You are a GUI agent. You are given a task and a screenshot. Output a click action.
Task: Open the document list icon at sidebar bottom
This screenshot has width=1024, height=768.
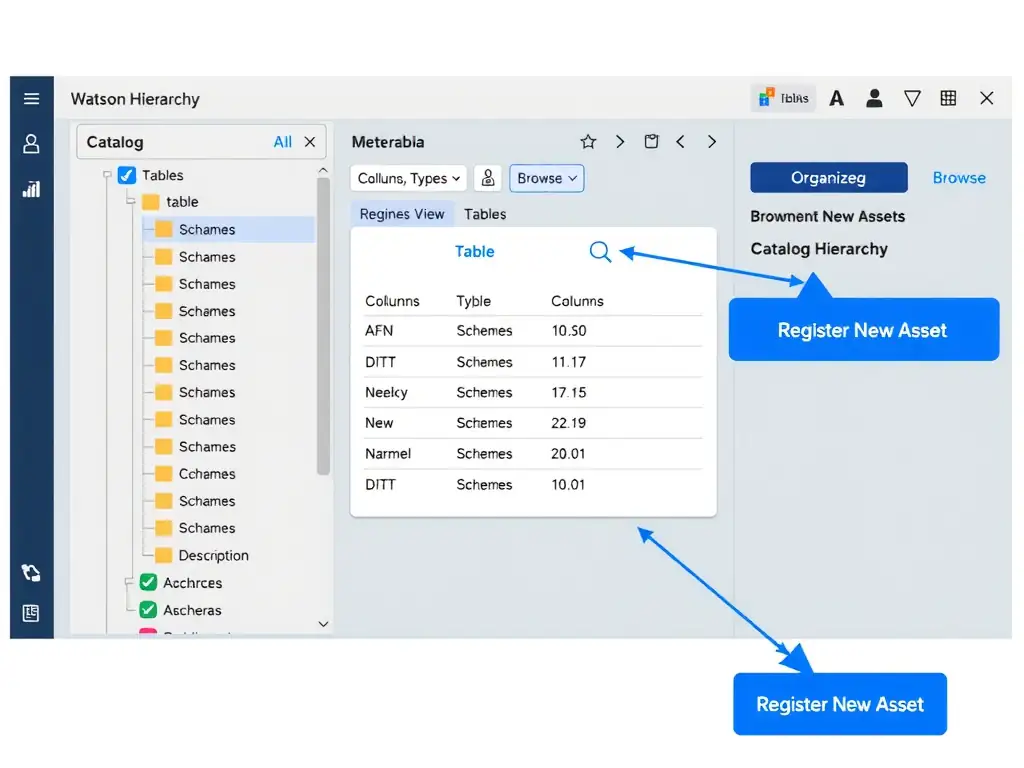[x=31, y=613]
